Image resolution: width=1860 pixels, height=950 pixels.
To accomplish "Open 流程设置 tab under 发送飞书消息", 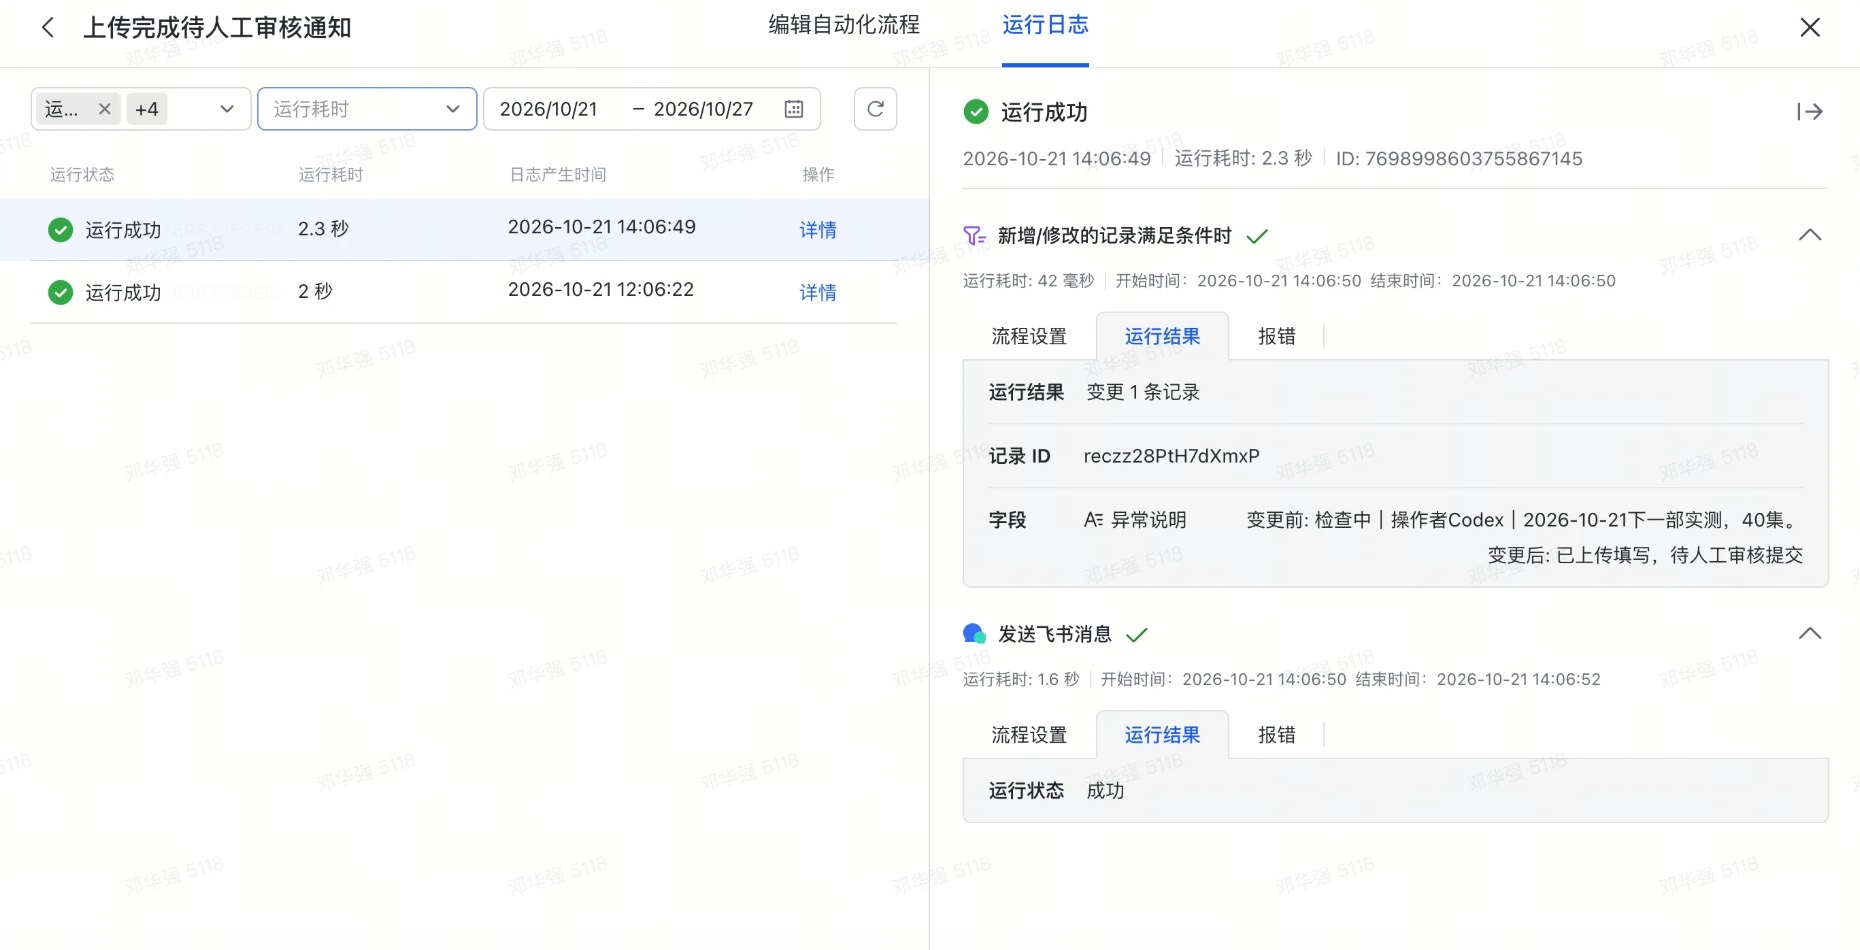I will pos(1029,735).
